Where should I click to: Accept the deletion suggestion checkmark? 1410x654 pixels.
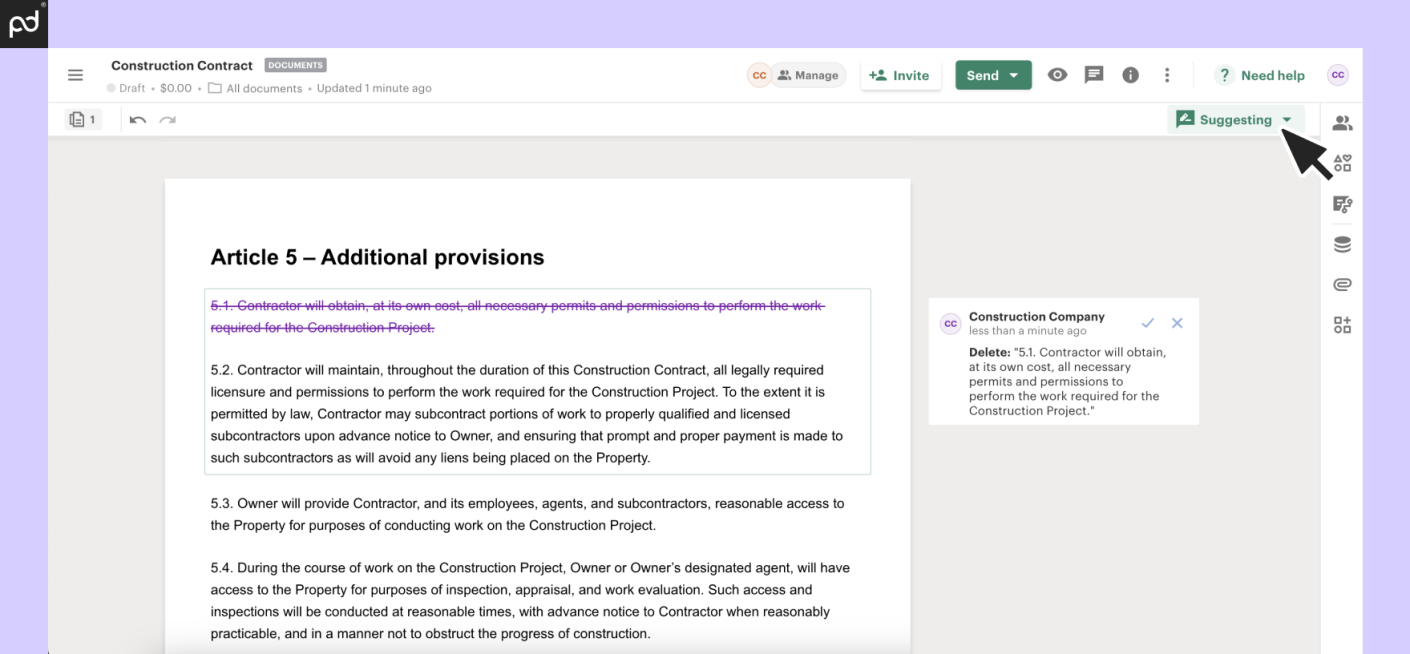point(1147,323)
